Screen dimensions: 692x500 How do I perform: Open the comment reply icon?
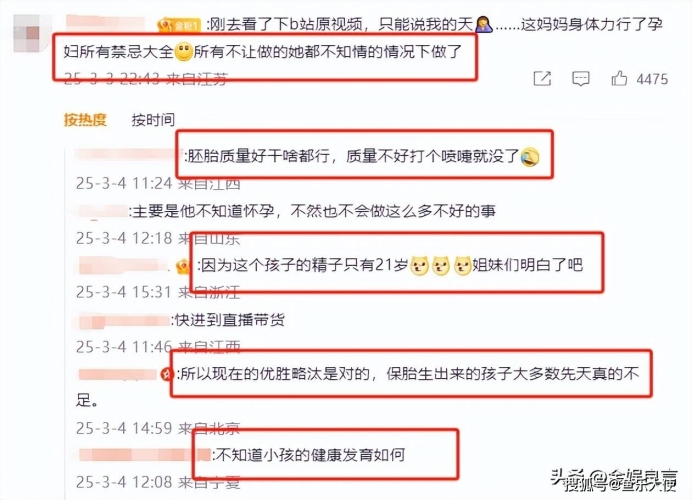(580, 79)
